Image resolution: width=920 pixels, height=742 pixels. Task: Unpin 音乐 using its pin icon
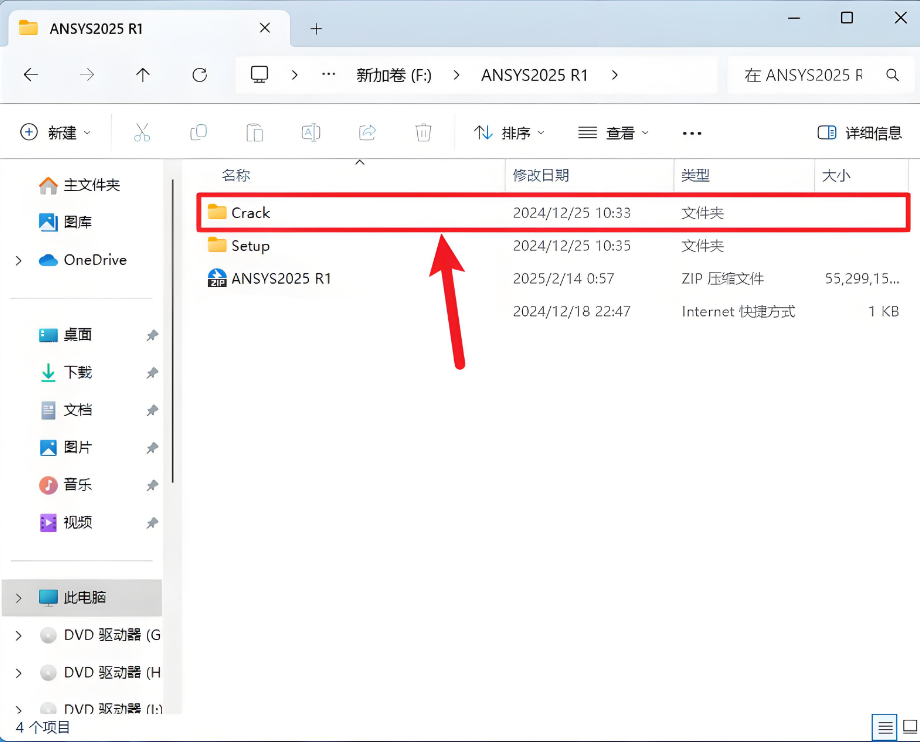click(152, 486)
